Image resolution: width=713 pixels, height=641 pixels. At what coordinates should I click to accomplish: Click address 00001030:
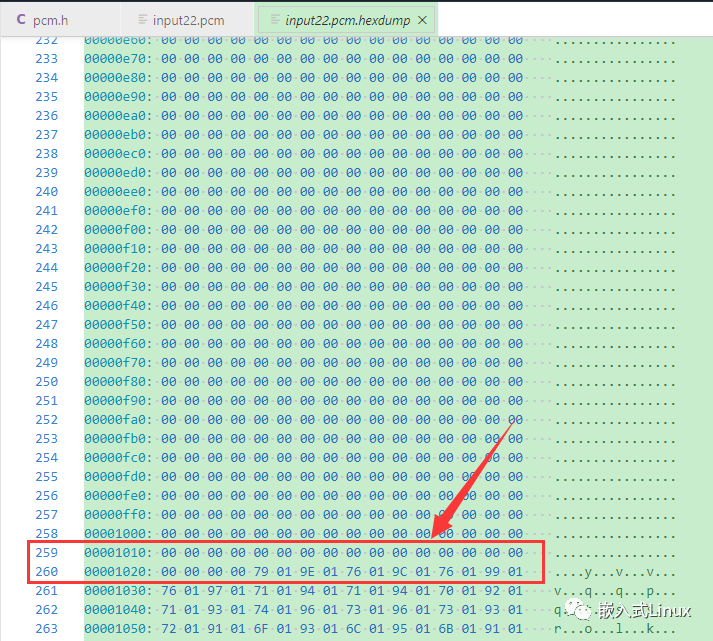(118, 591)
